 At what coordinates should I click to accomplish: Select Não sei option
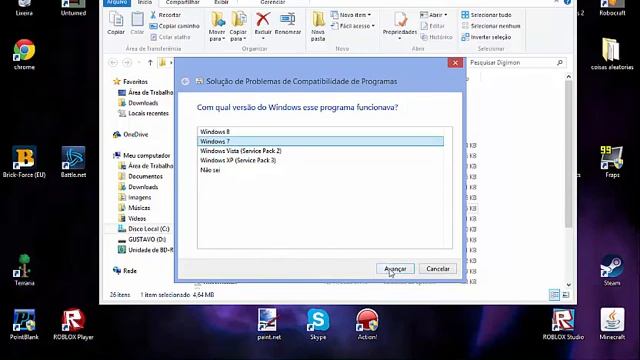tap(320, 170)
